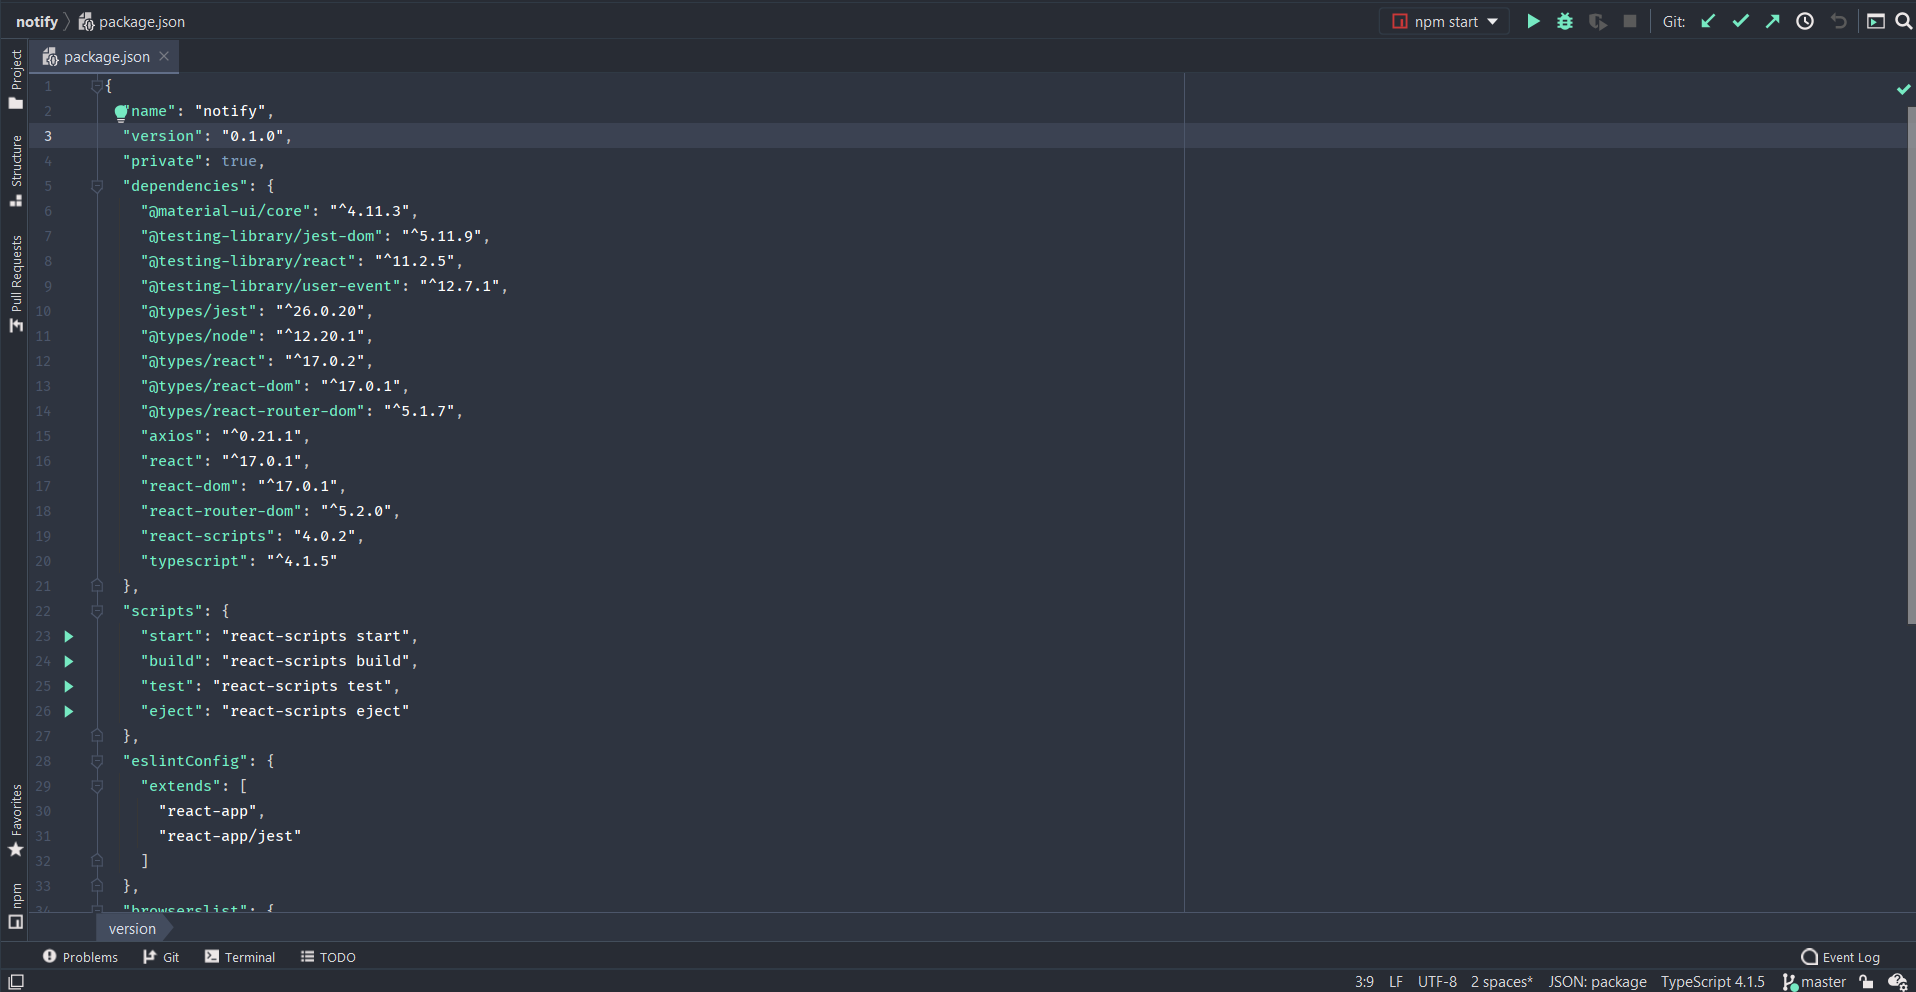
Task: Open 2 spaces indentation settings
Action: (1501, 982)
